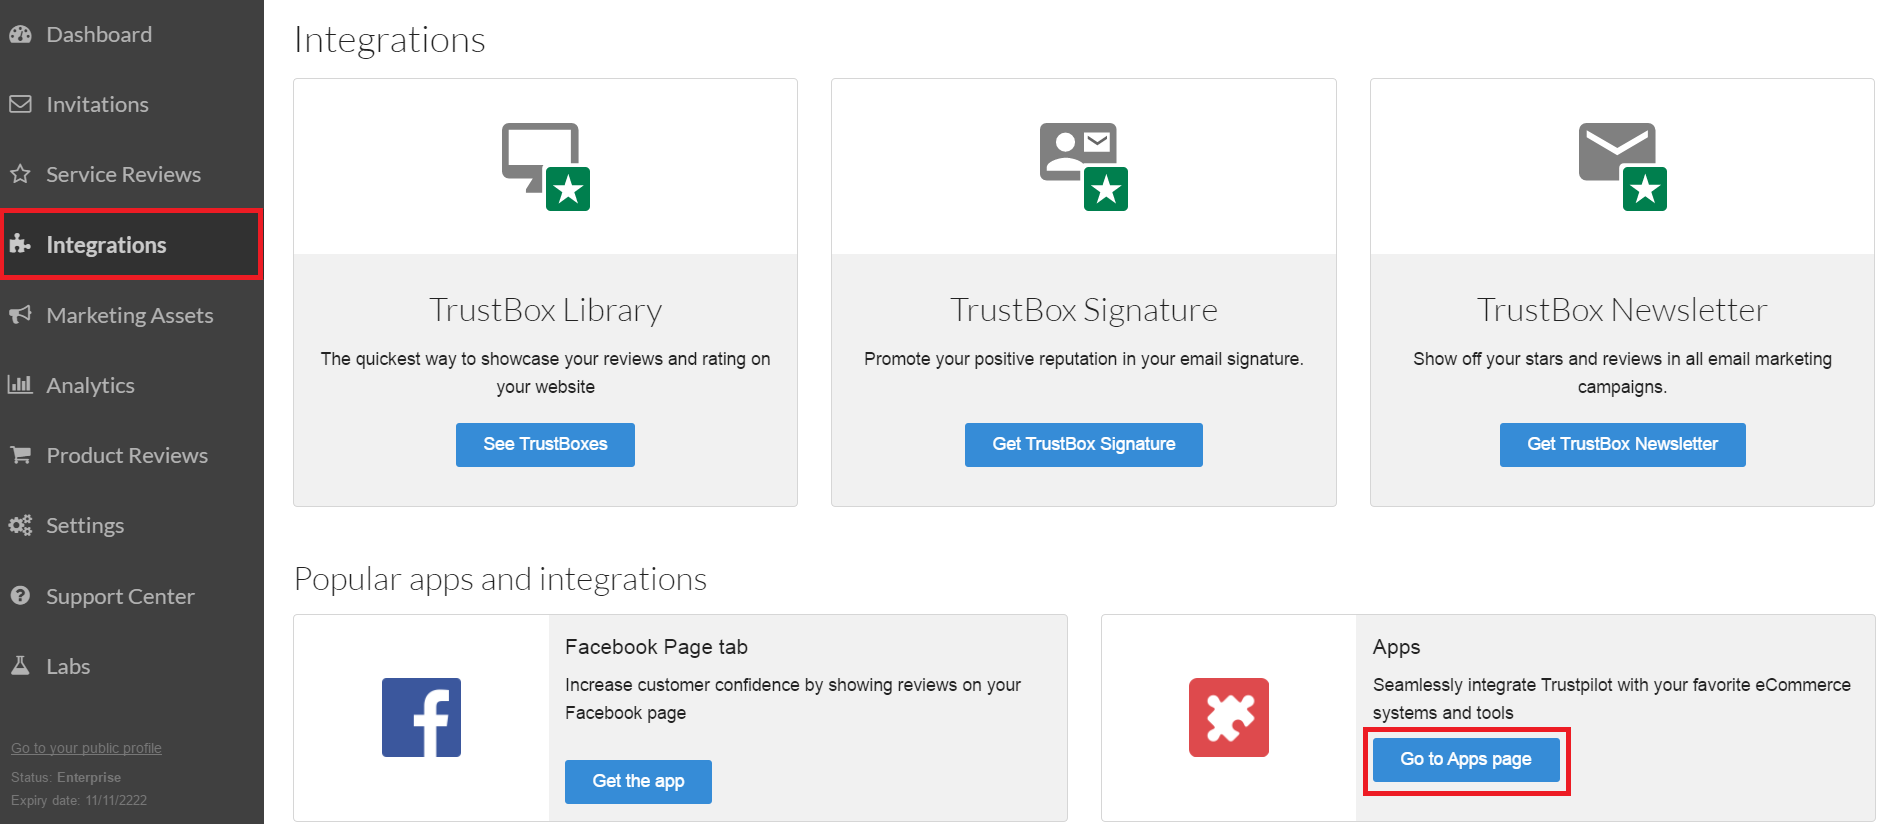Click the Expiry date 11/11/2222 text
The image size is (1892, 824).
79,800
